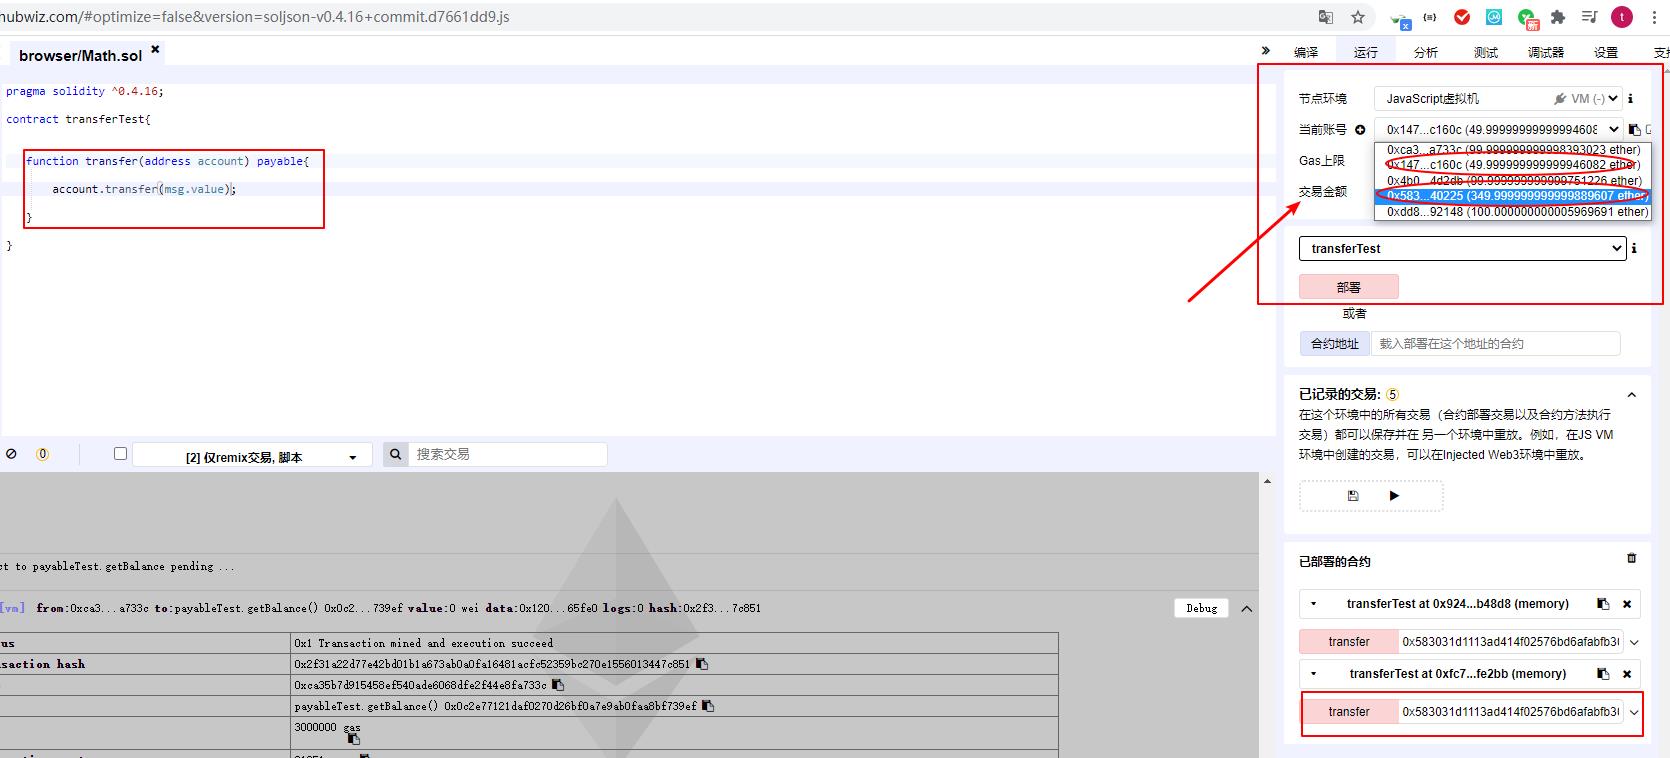
Task: Click the pending transactions counter badge
Action: pos(42,453)
